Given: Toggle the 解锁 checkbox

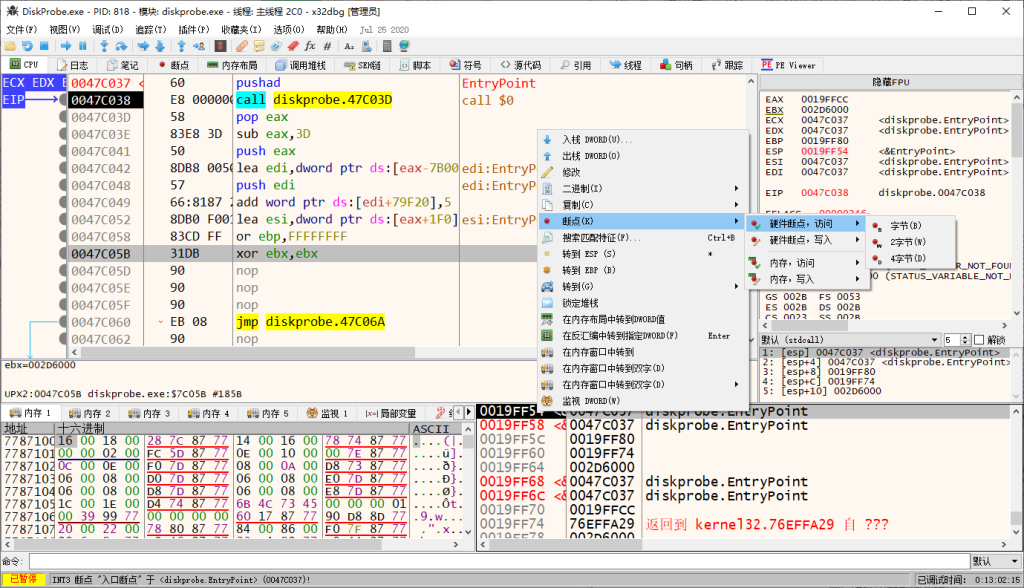Looking at the screenshot, I should (x=979, y=340).
